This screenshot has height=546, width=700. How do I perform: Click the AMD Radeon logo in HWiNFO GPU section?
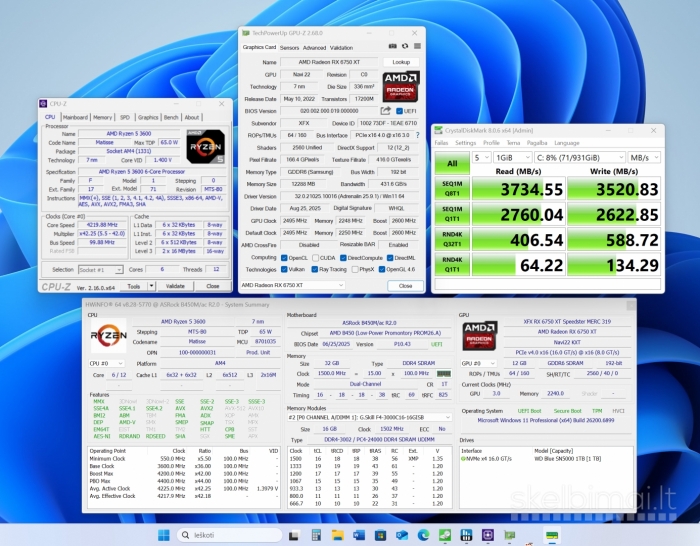click(x=480, y=335)
